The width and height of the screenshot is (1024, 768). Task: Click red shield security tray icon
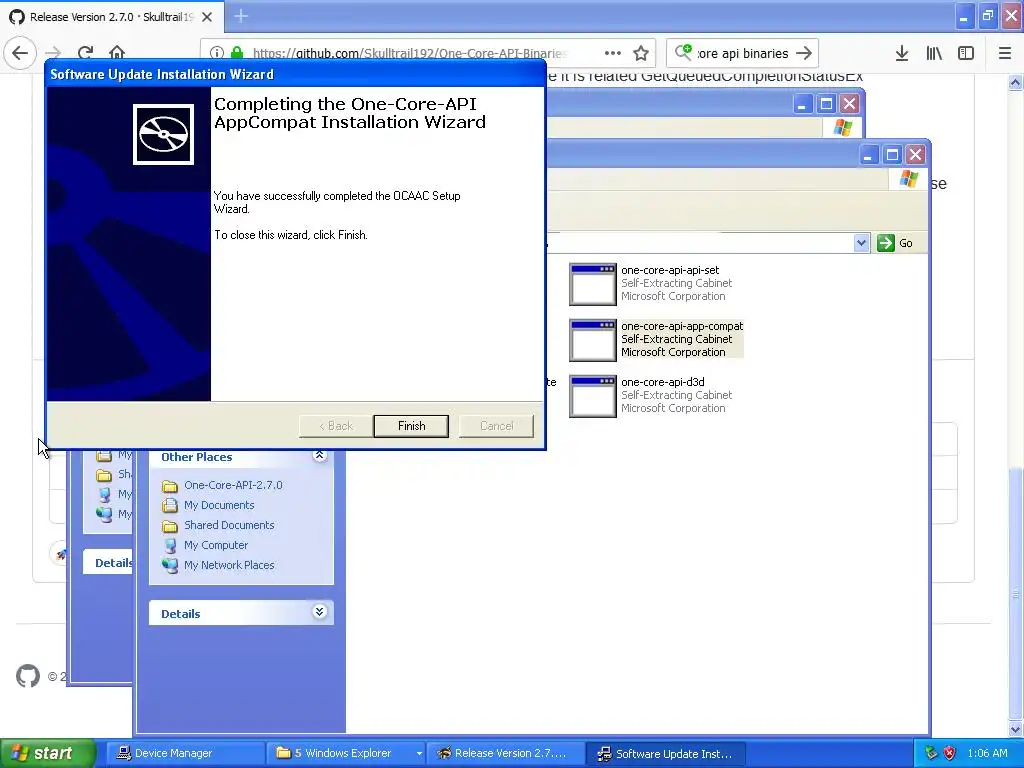950,754
